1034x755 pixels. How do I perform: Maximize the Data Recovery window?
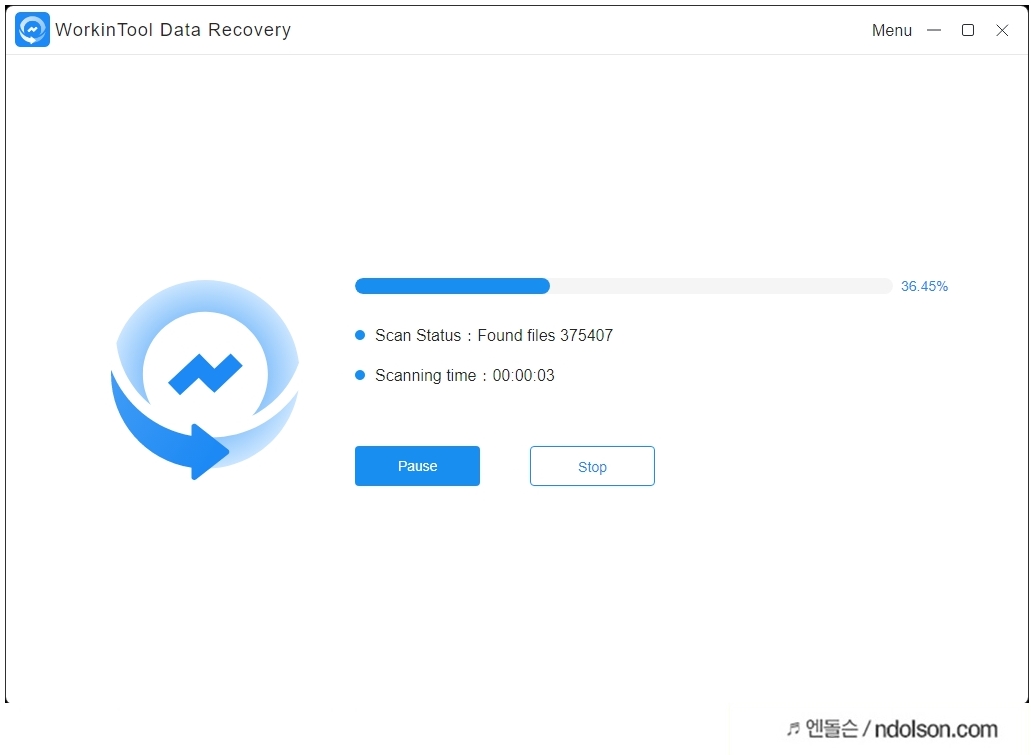(968, 30)
